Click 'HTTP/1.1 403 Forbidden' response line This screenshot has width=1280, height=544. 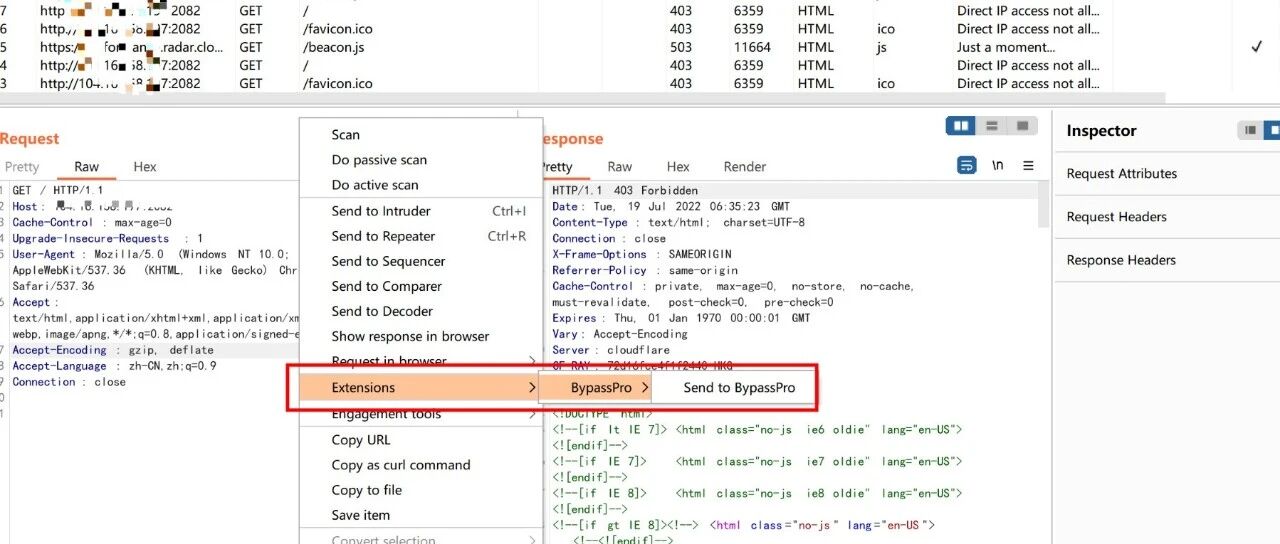[625, 190]
